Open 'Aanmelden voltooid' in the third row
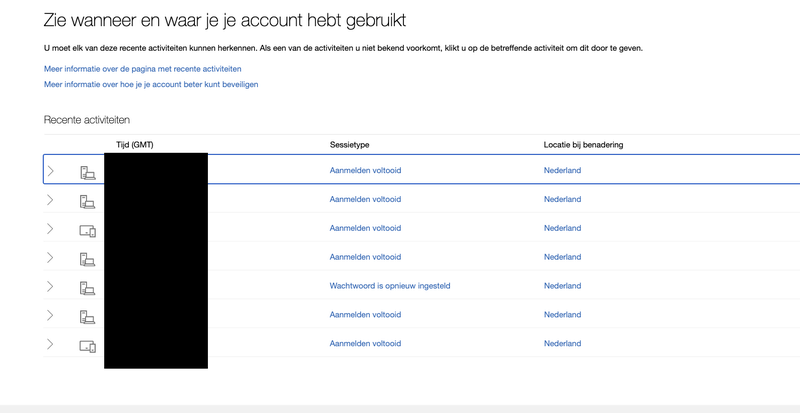This screenshot has width=800, height=413. click(x=365, y=228)
